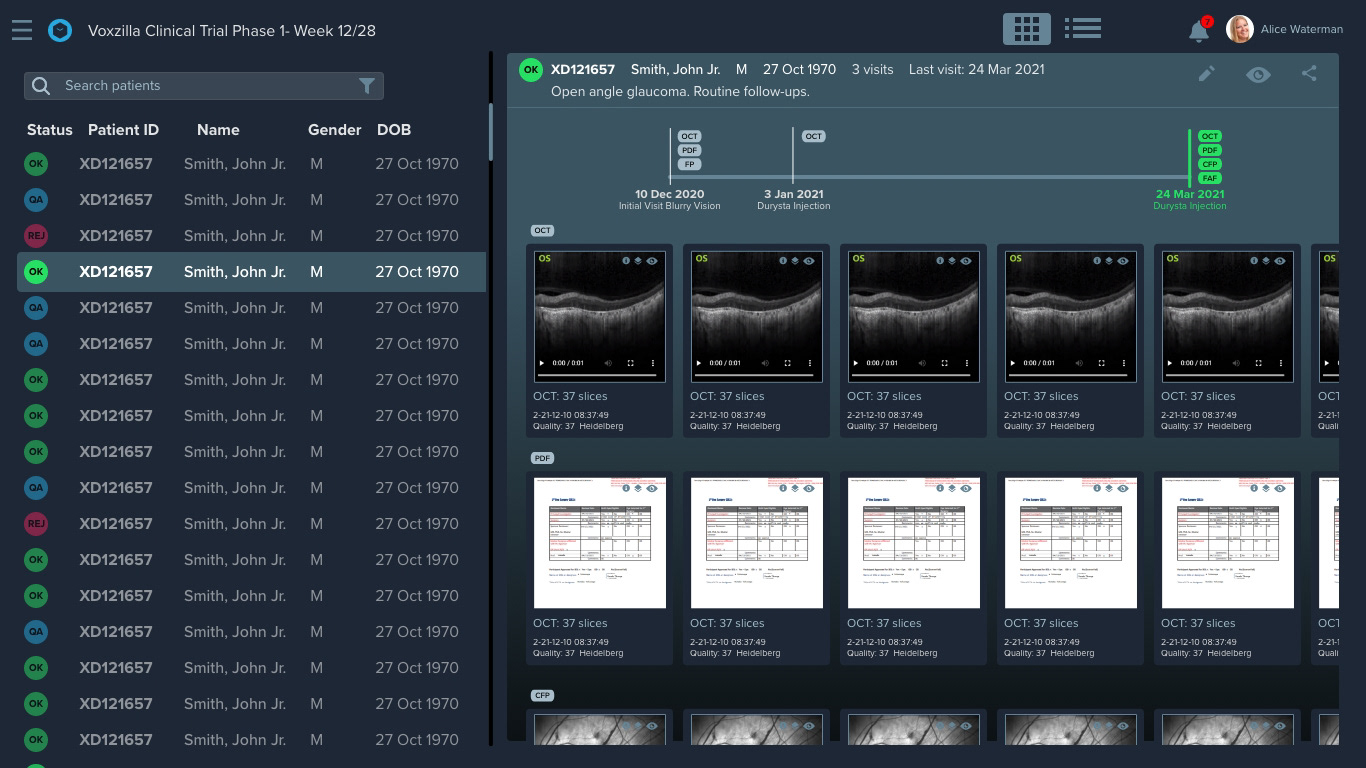Click the 3 visits text in header
Image resolution: width=1366 pixels, height=768 pixels.
pyautogui.click(x=872, y=70)
